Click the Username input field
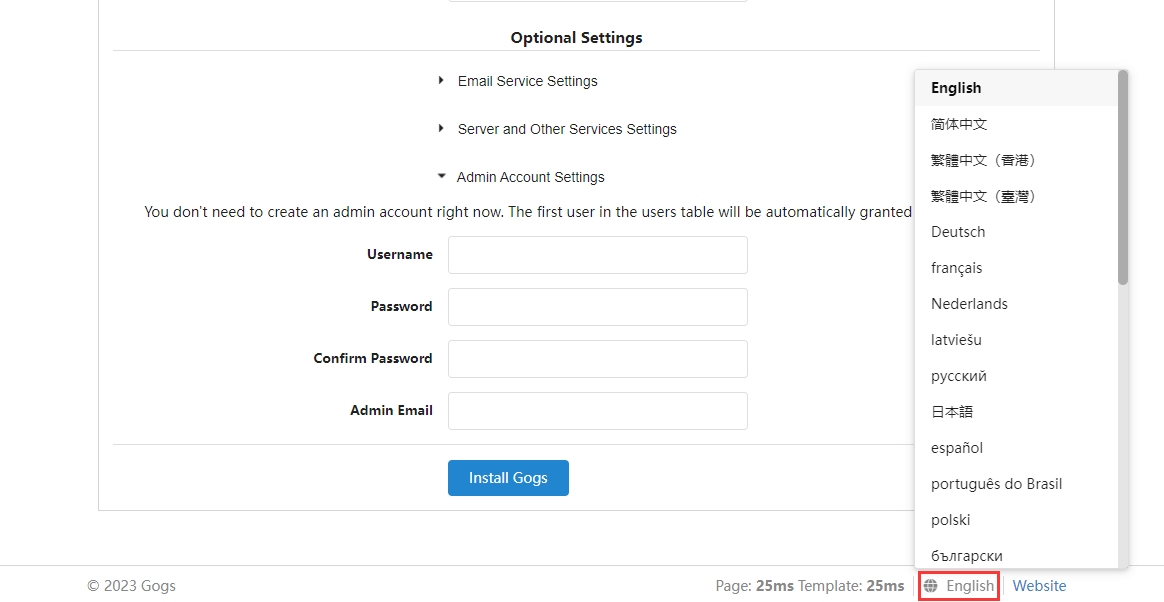 click(x=597, y=255)
